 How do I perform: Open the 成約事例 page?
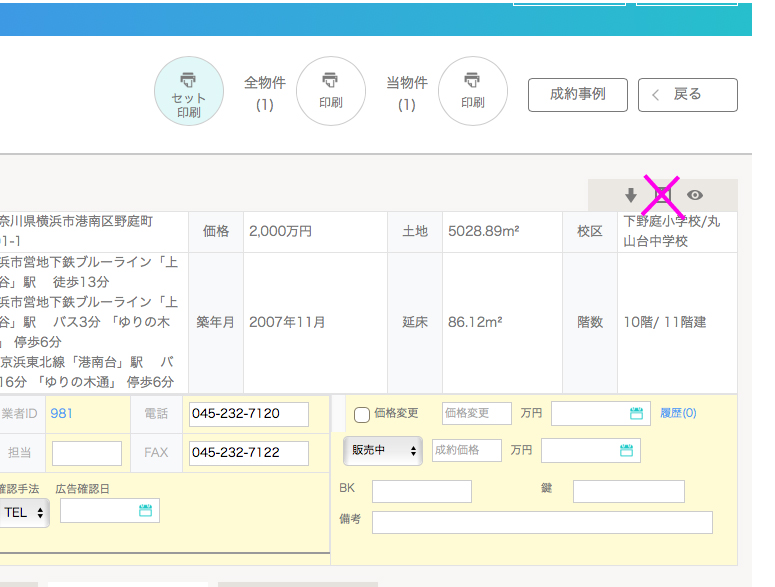coord(577,95)
